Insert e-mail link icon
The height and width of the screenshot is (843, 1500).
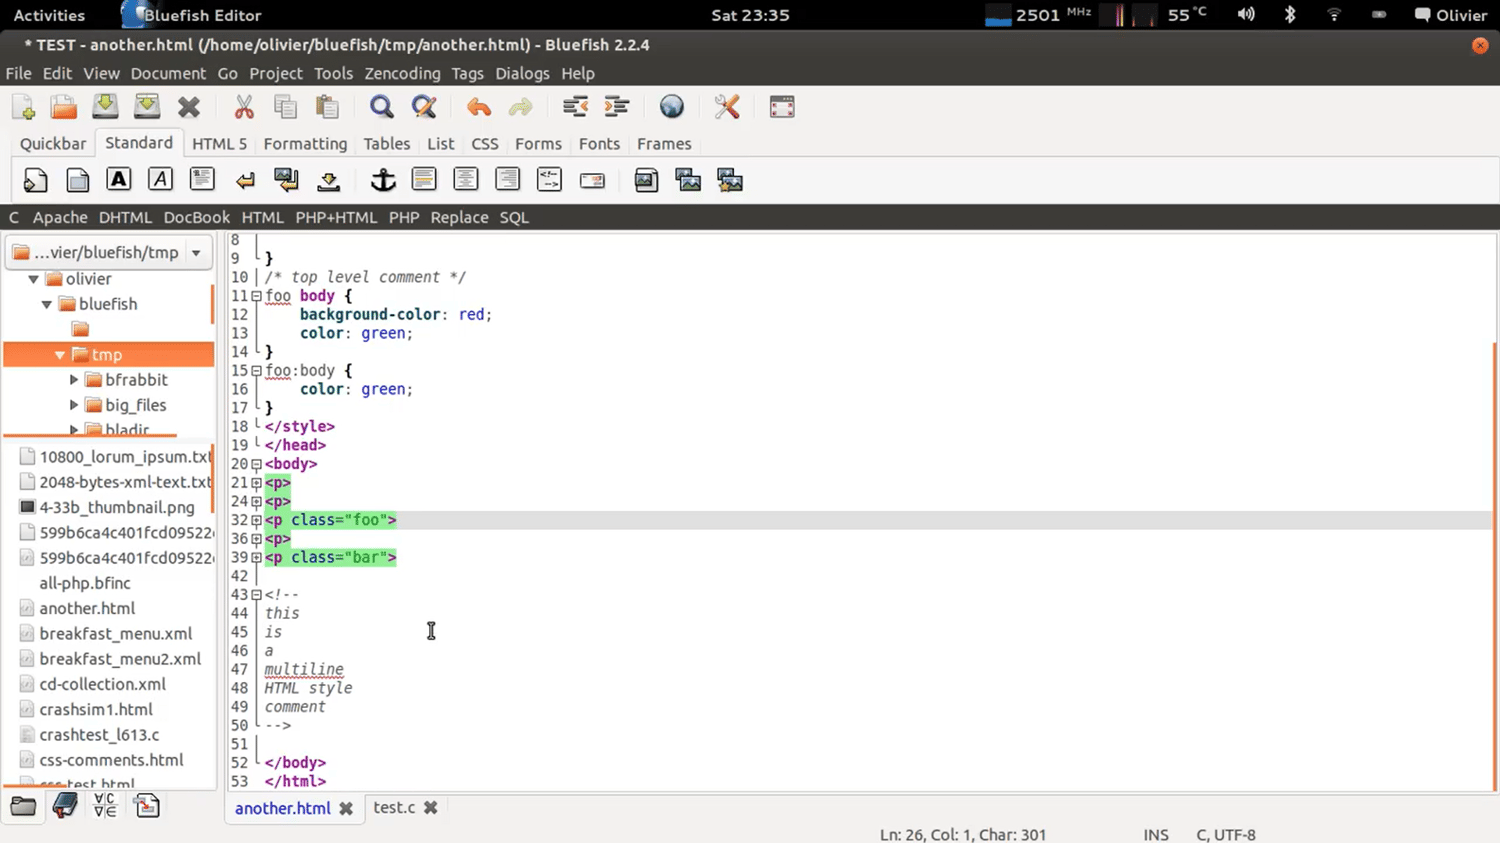pyautogui.click(x=592, y=180)
